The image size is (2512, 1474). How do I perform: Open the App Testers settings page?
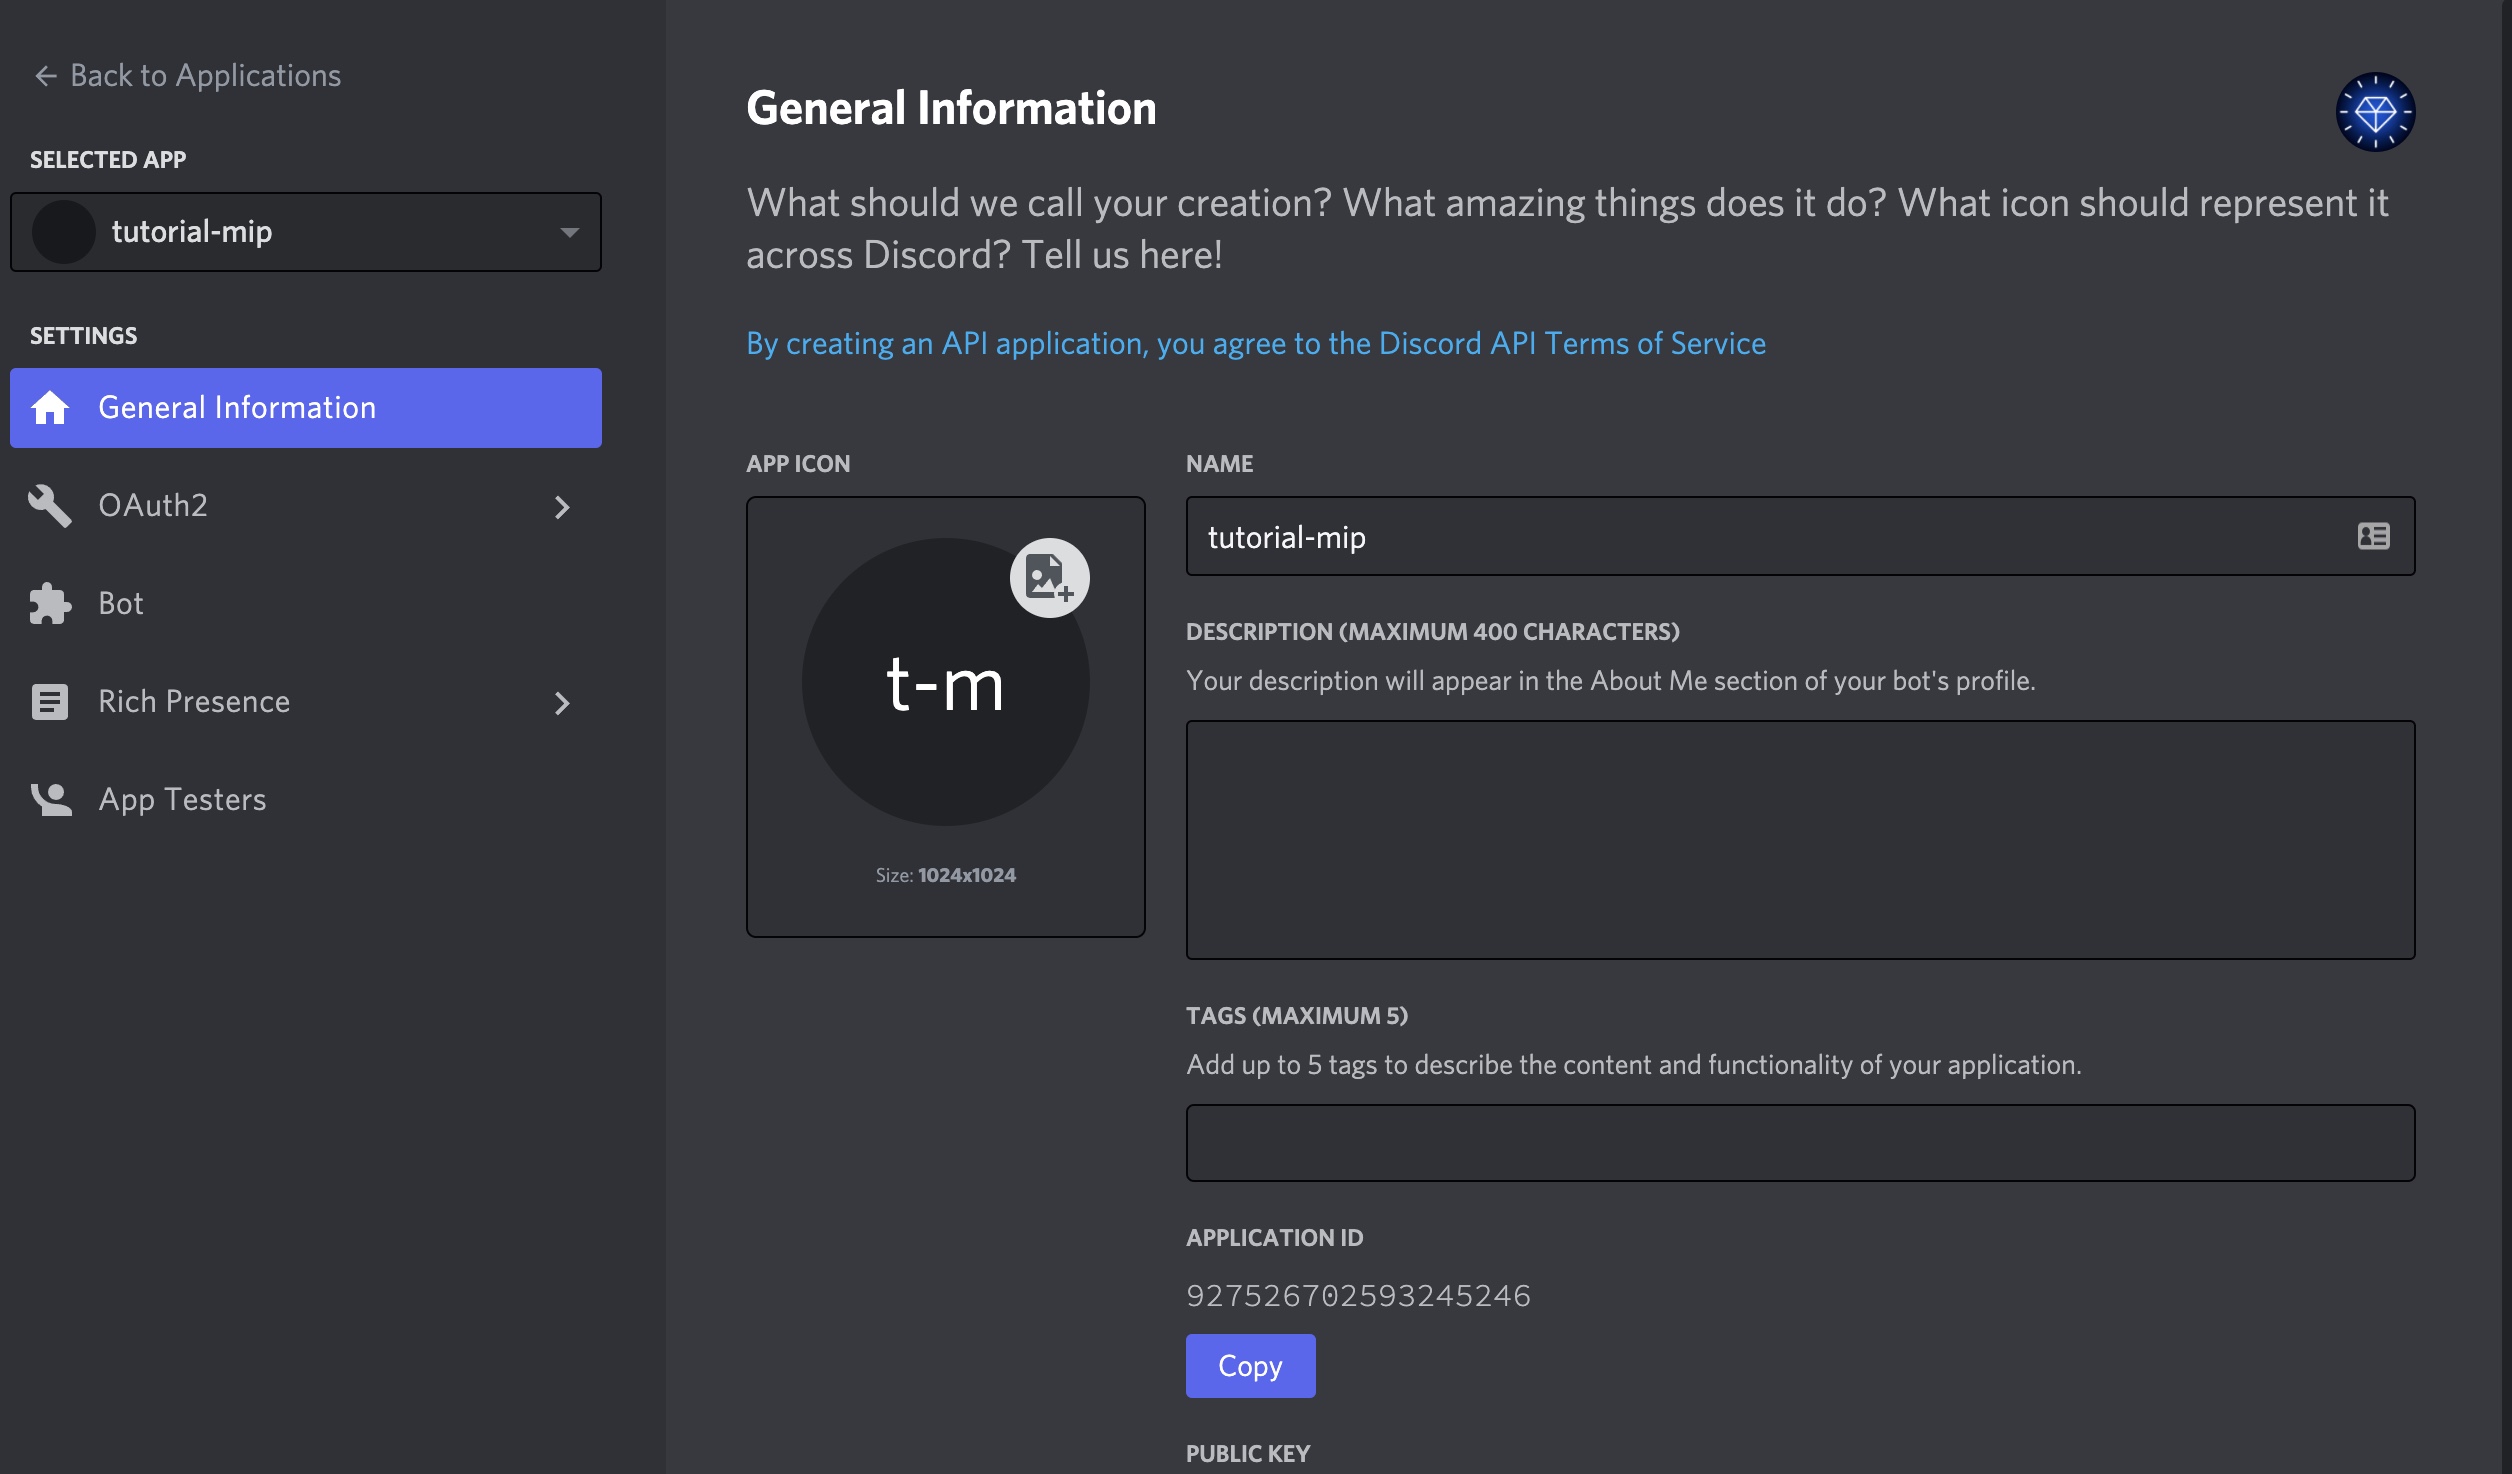tap(306, 800)
